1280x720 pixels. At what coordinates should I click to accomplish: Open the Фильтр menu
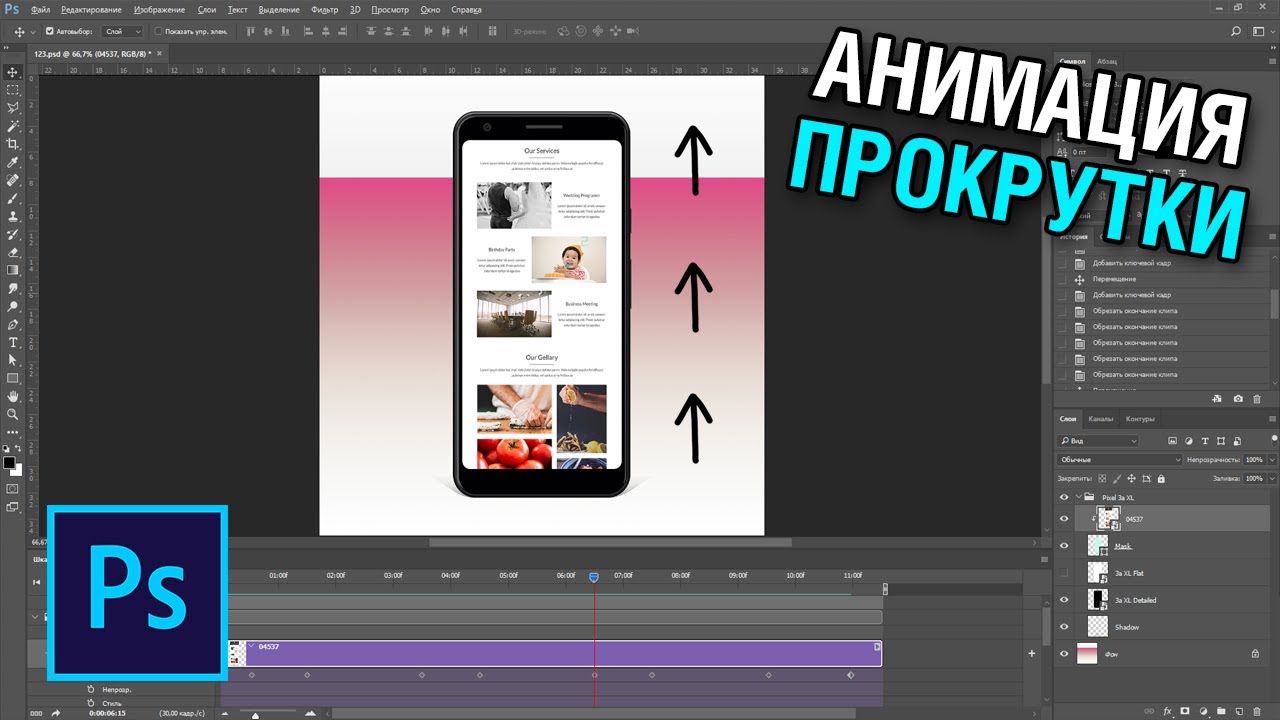tap(325, 9)
